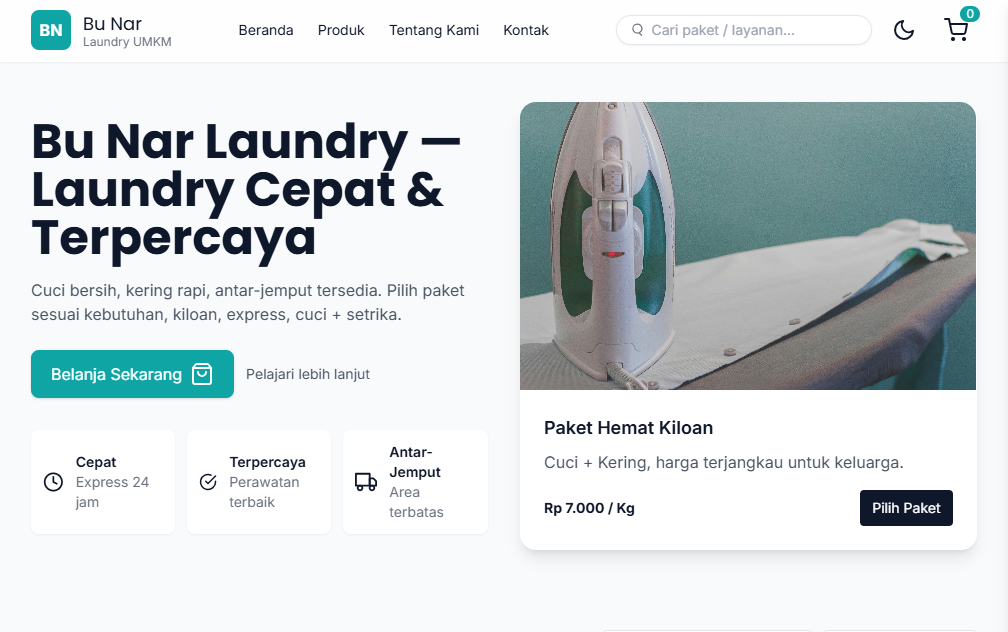Click the checkmark icon beside Terpercaya

[x=208, y=482]
